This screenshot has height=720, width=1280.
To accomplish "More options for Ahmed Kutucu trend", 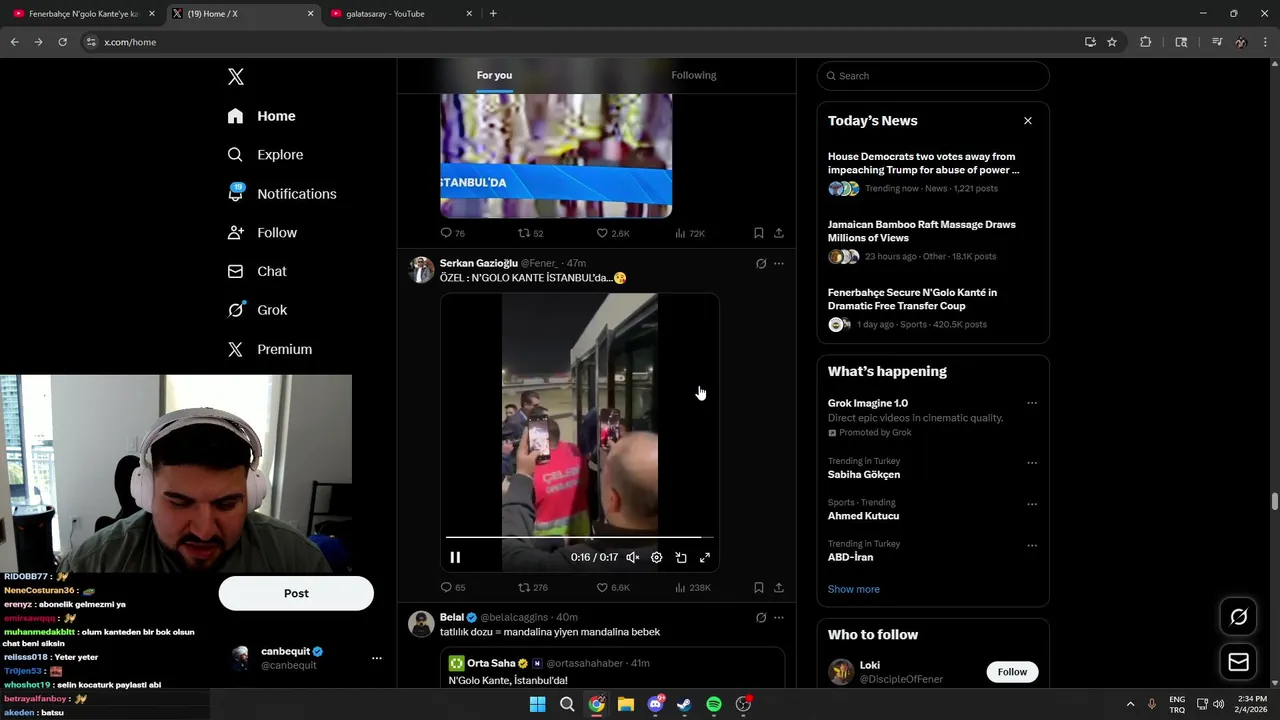I will point(1032,504).
